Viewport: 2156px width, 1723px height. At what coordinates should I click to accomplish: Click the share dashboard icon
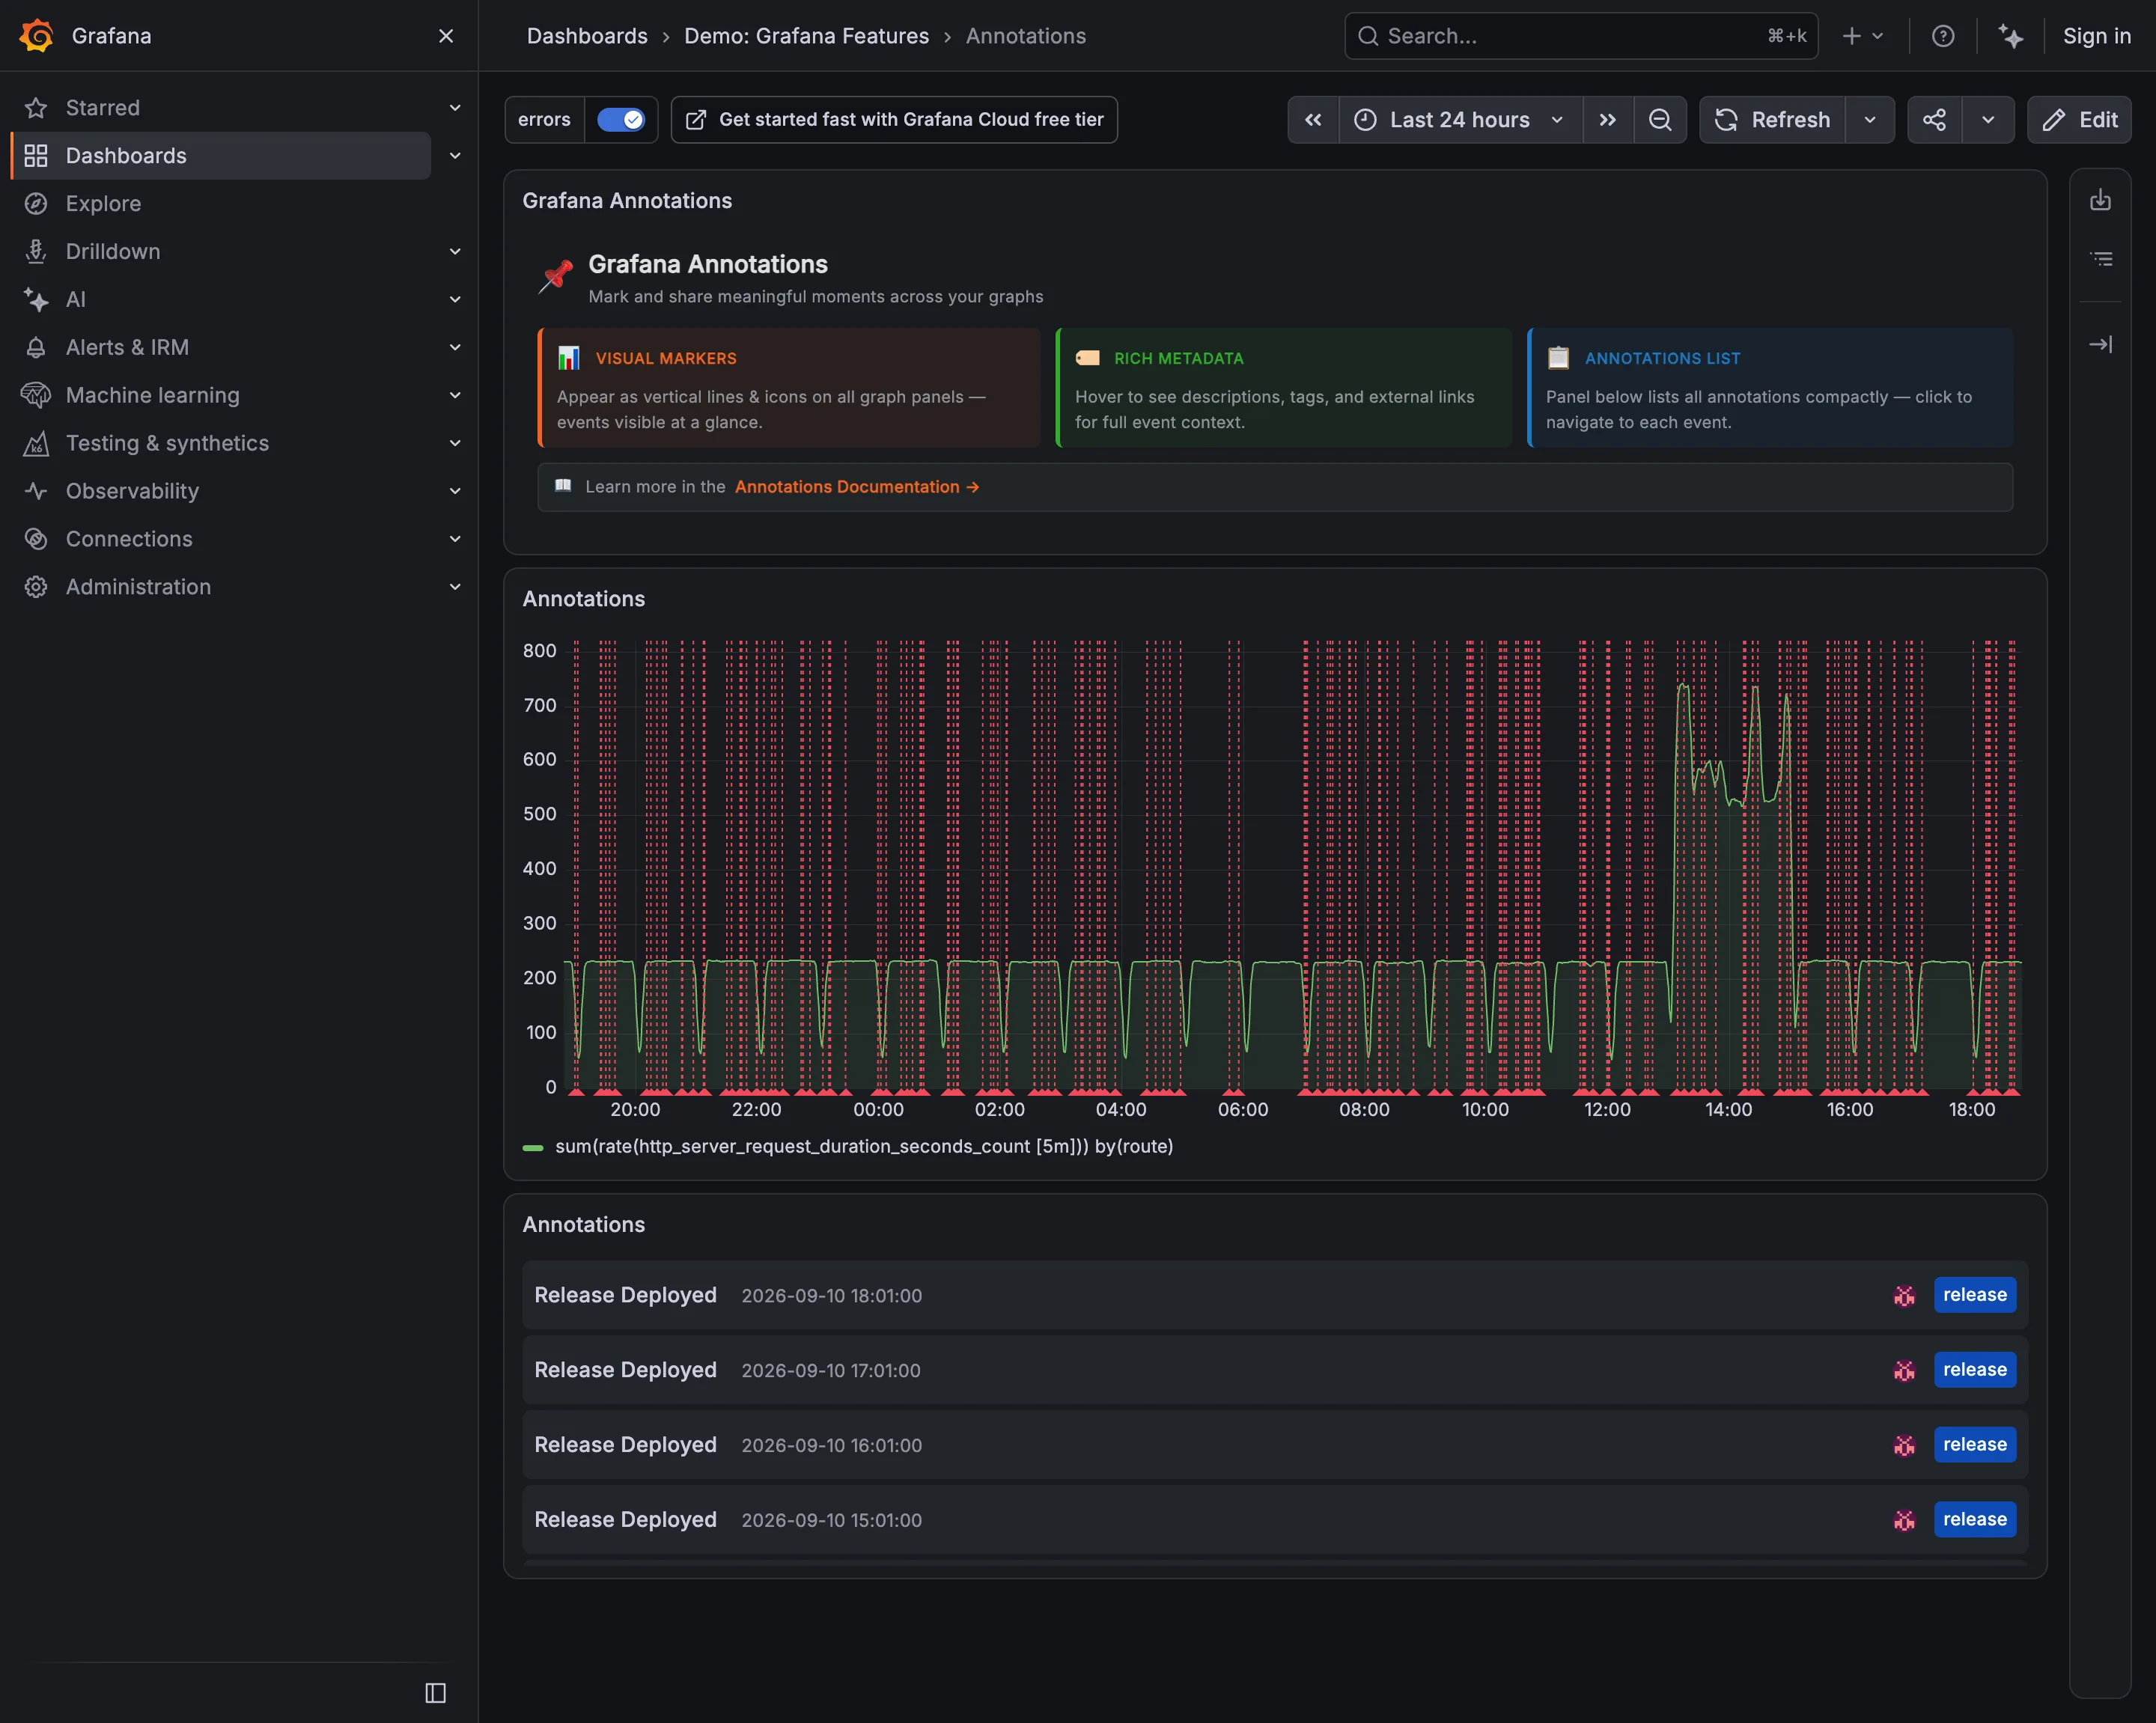[1934, 120]
